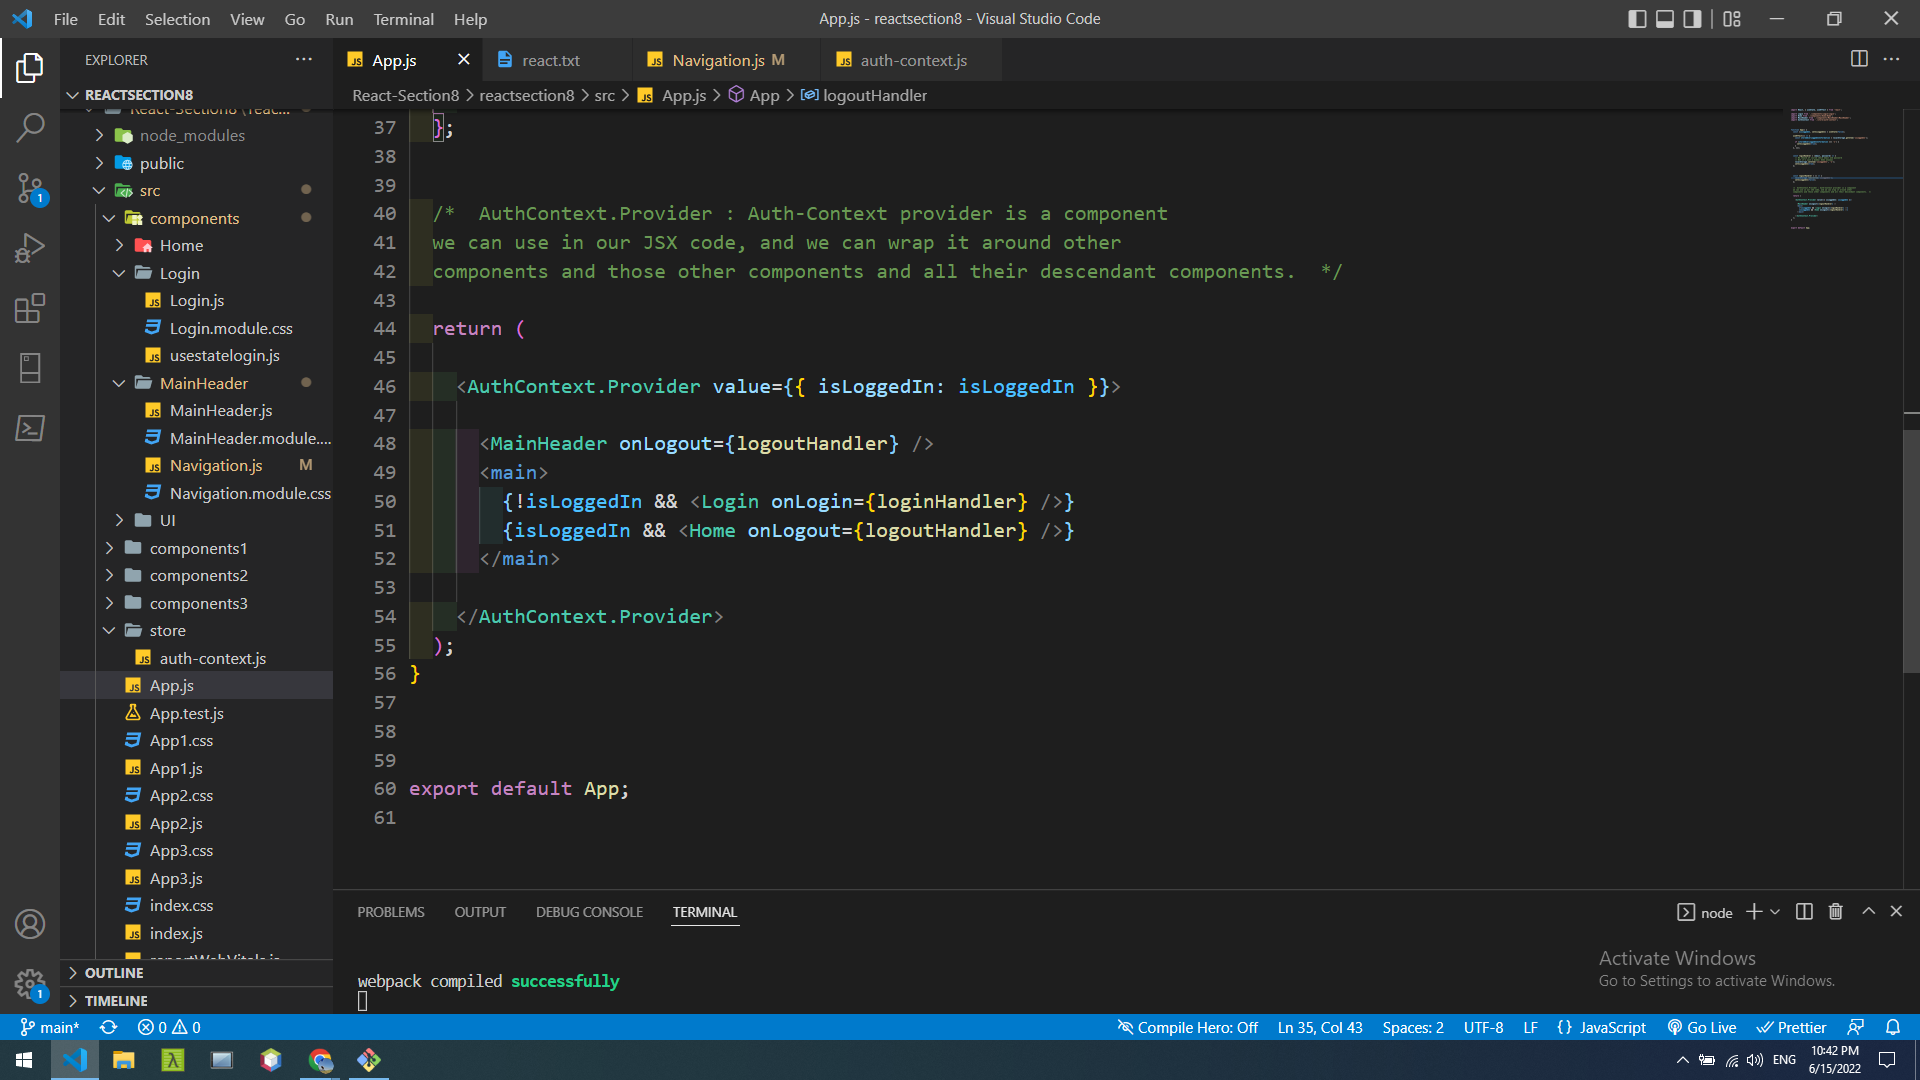Screen dimensions: 1920x1080
Task: Open the Terminal menu
Action: pyautogui.click(x=403, y=19)
